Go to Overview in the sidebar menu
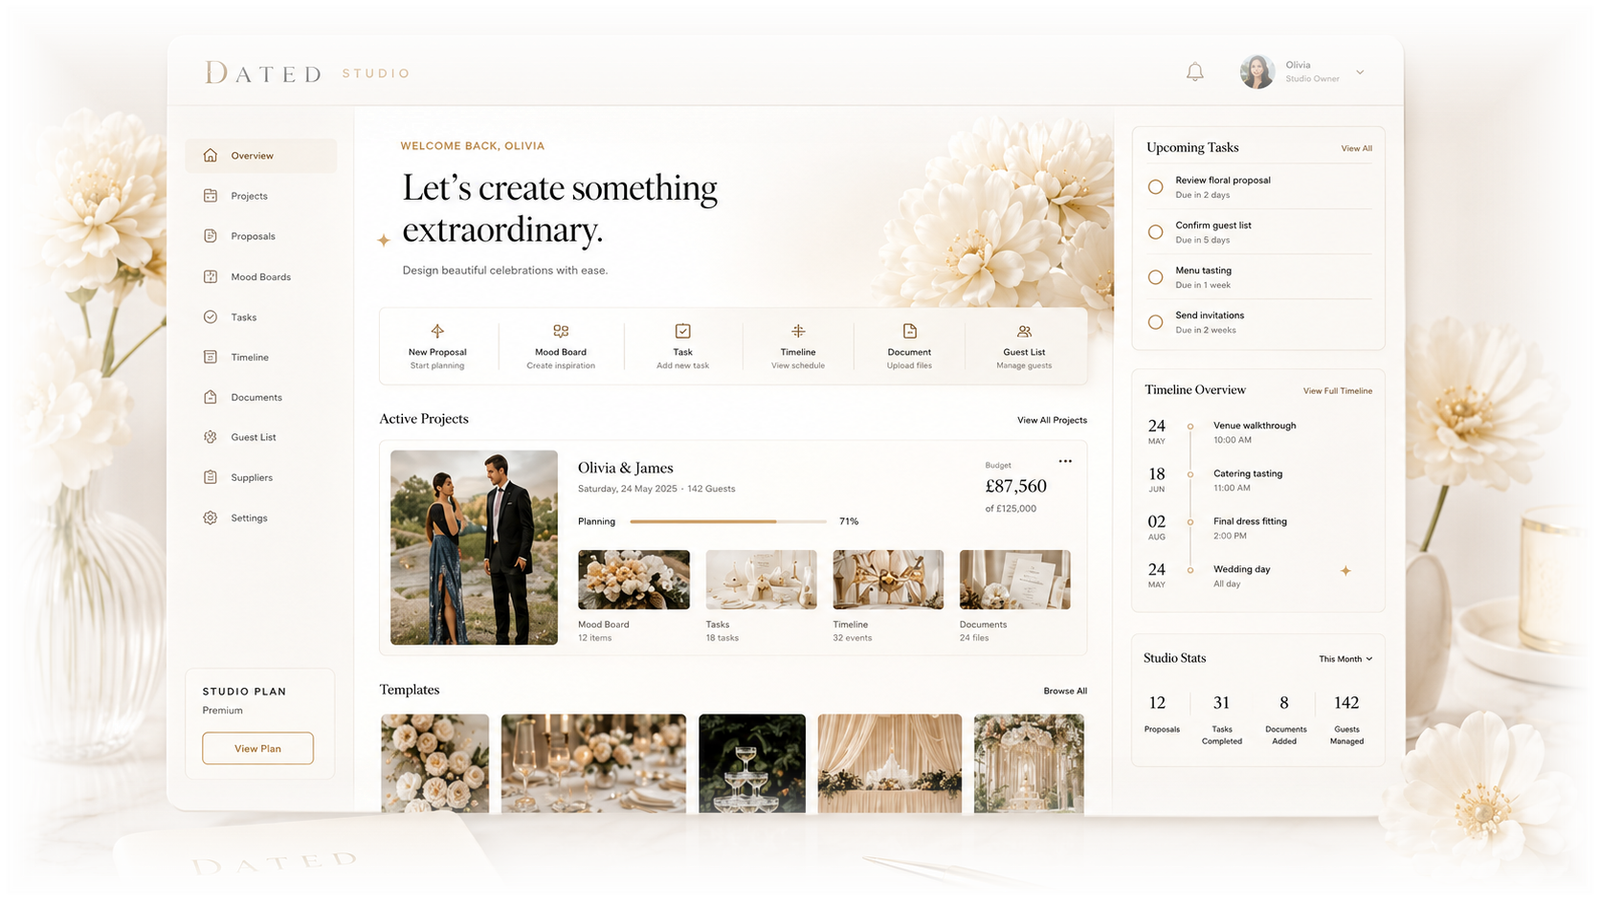 (261, 156)
